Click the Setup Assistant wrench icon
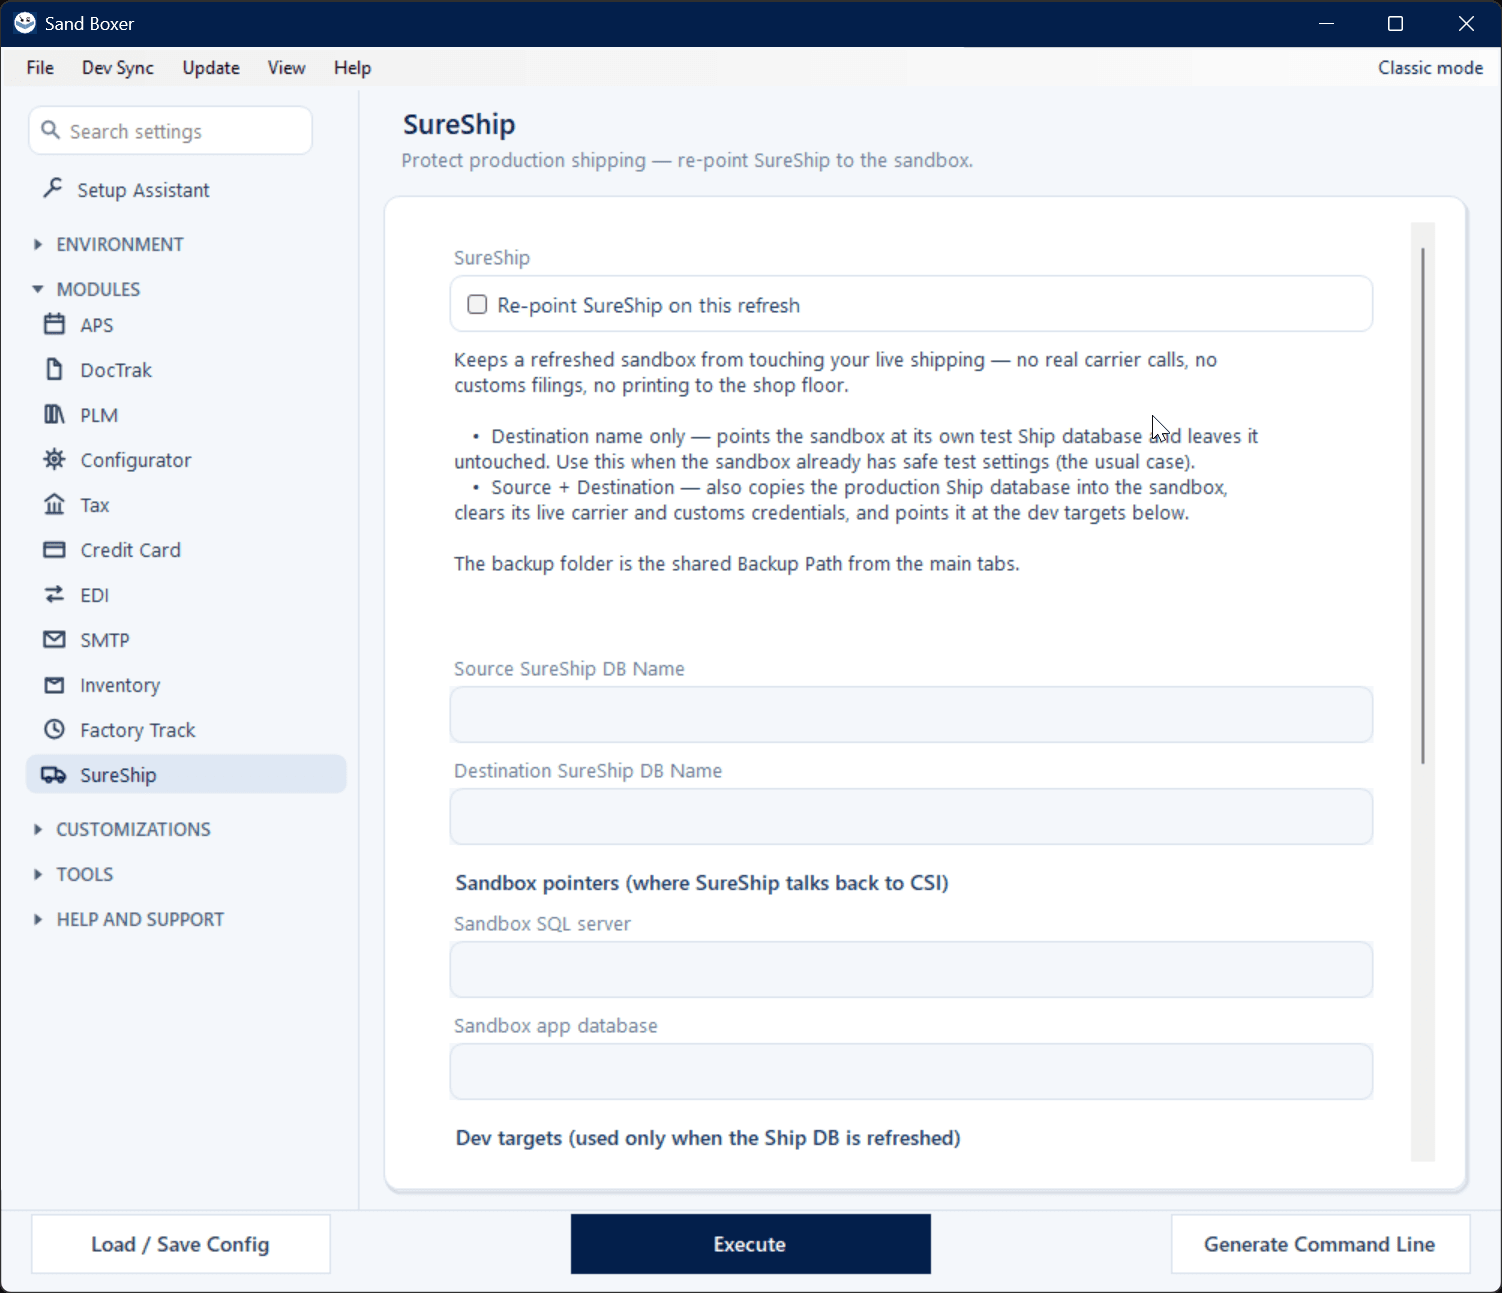Viewport: 1502px width, 1293px height. pyautogui.click(x=53, y=188)
